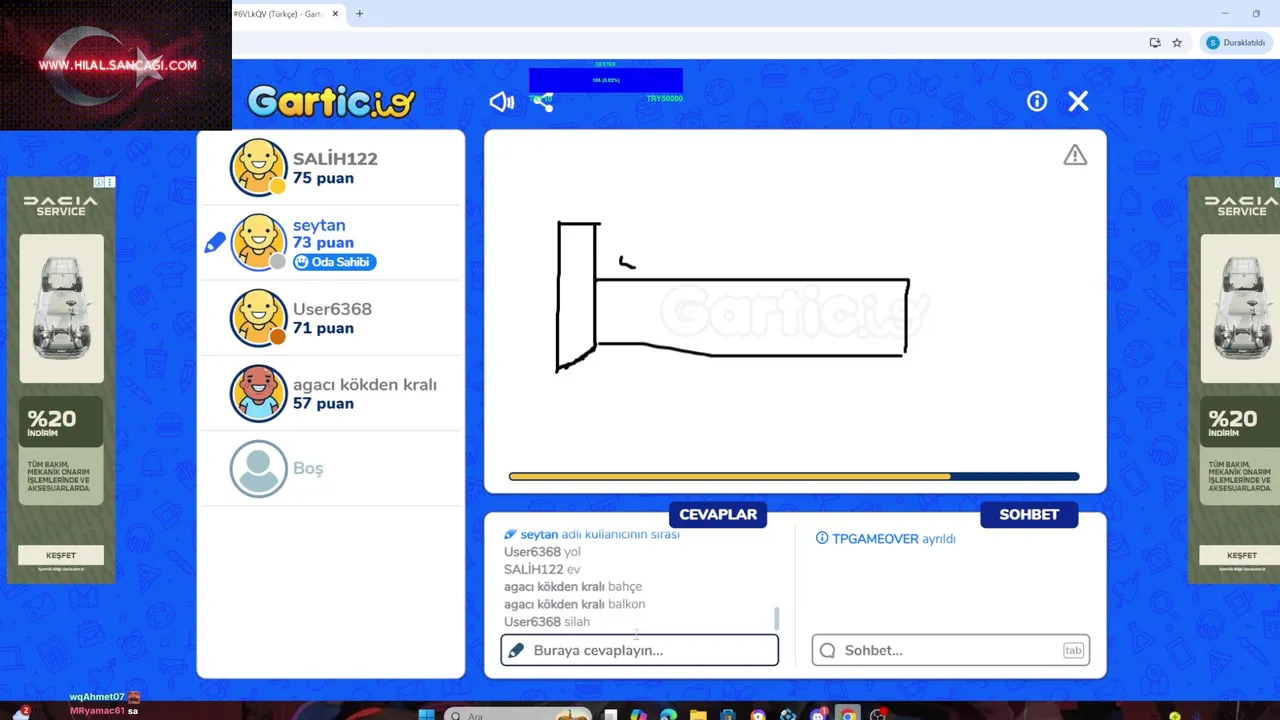Screen dimensions: 1280x720
Task: Bookmark this page with star icon
Action: click(x=1177, y=43)
